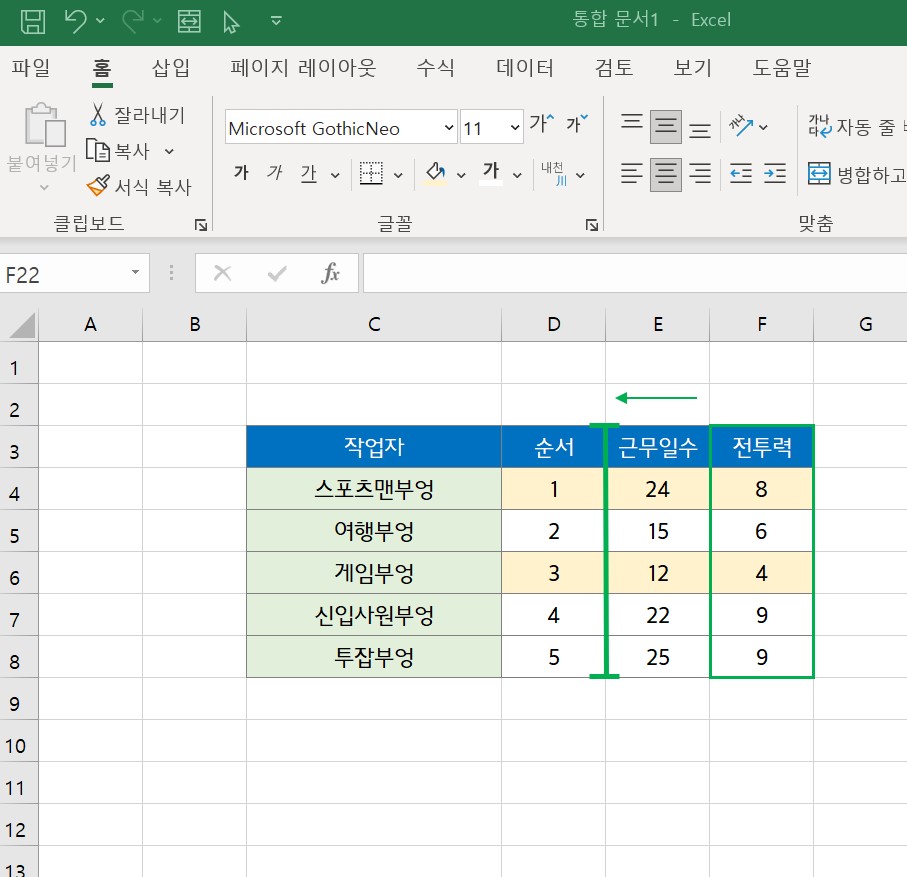The height and width of the screenshot is (877, 907).
Task: Open the Name Box dropdown arrow
Action: tap(135, 272)
